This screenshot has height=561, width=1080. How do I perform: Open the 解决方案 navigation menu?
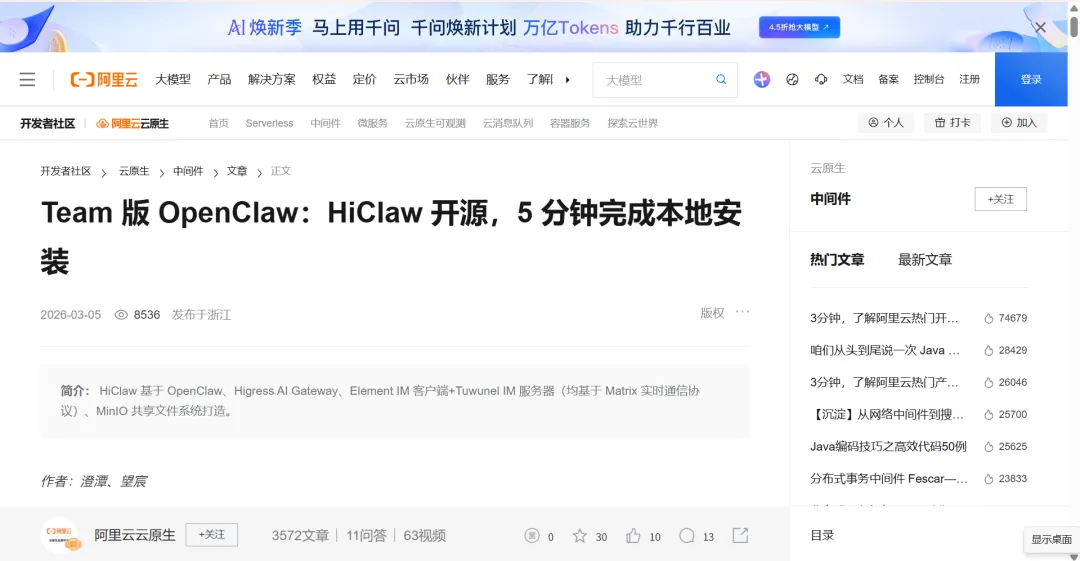point(271,79)
